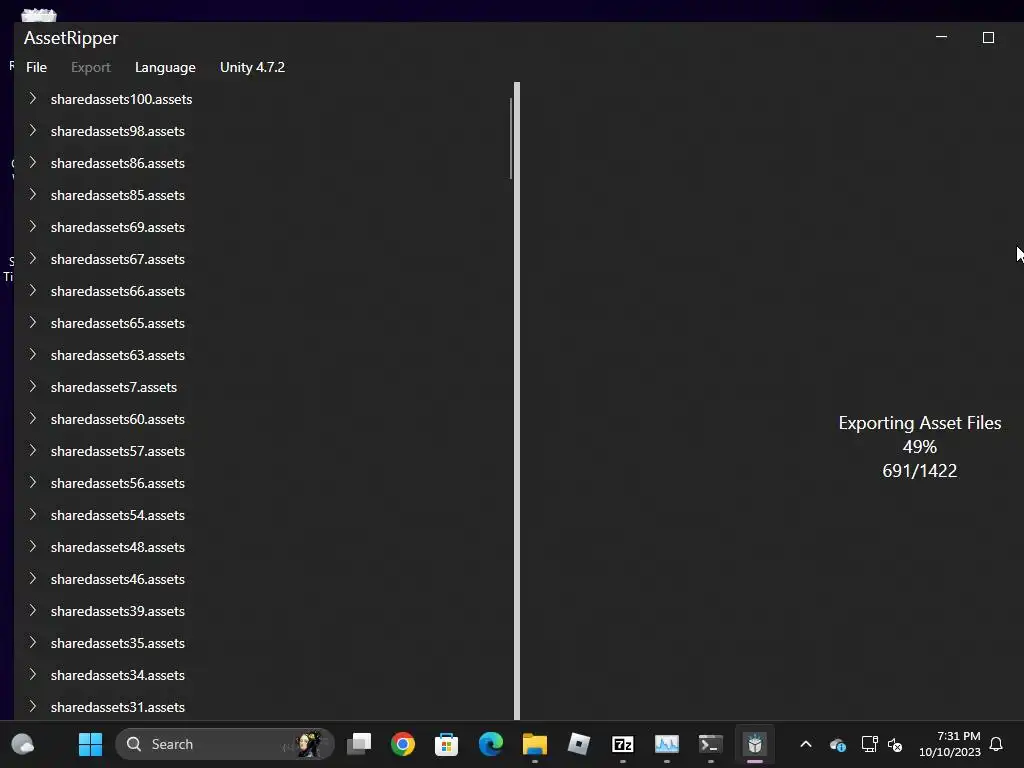Open notifications bell icon
This screenshot has height=768, width=1024.
(x=996, y=744)
